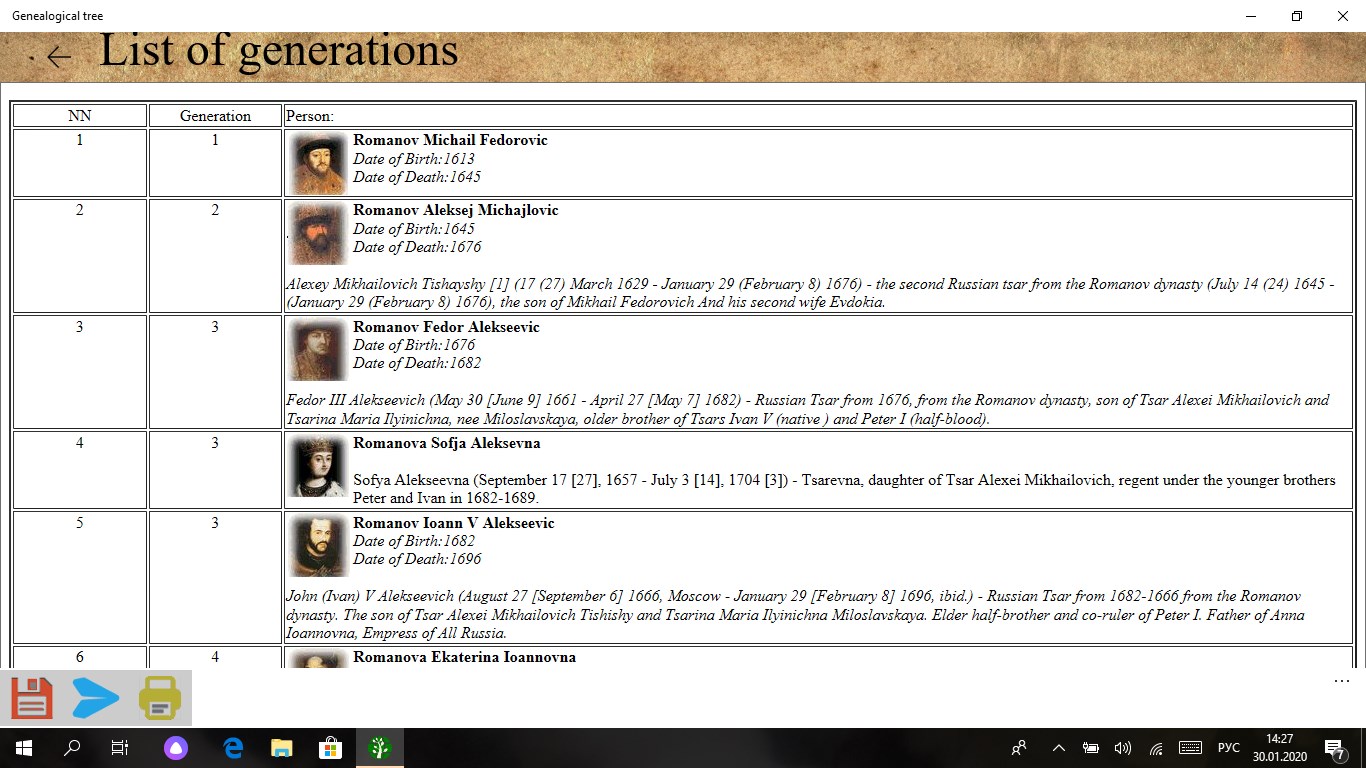Send the list using the blue arrow icon
This screenshot has width=1366, height=768.
[x=96, y=698]
